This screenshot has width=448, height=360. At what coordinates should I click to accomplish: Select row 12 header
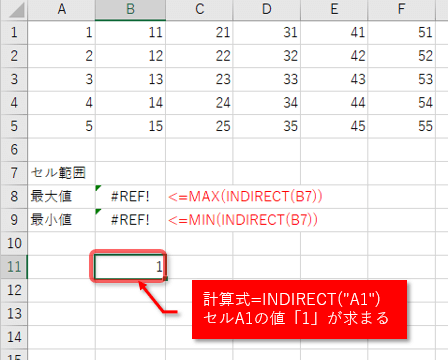coord(14,290)
